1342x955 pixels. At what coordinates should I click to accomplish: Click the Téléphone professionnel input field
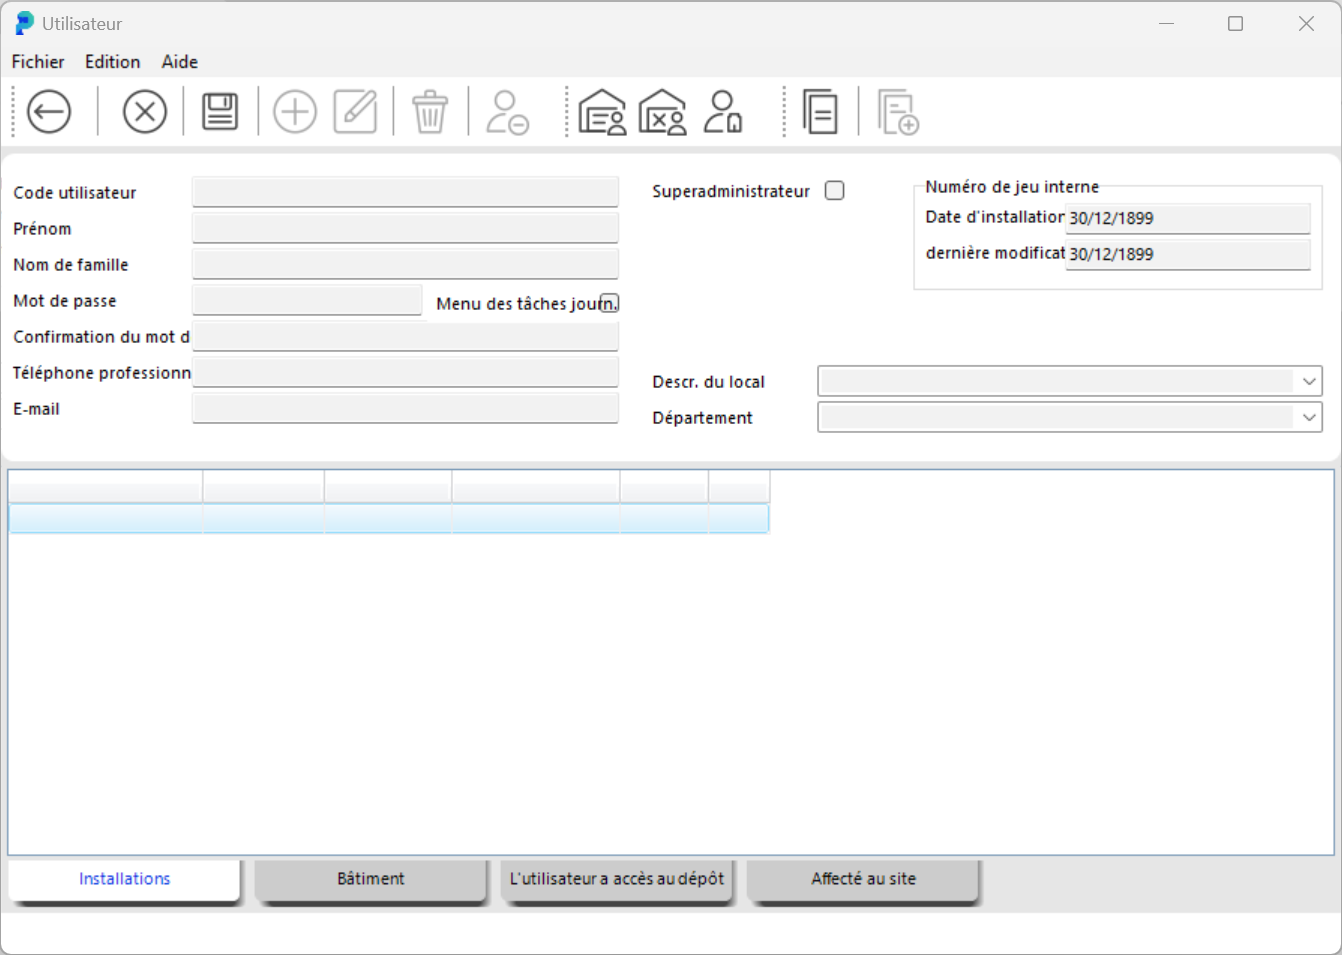pyautogui.click(x=405, y=372)
